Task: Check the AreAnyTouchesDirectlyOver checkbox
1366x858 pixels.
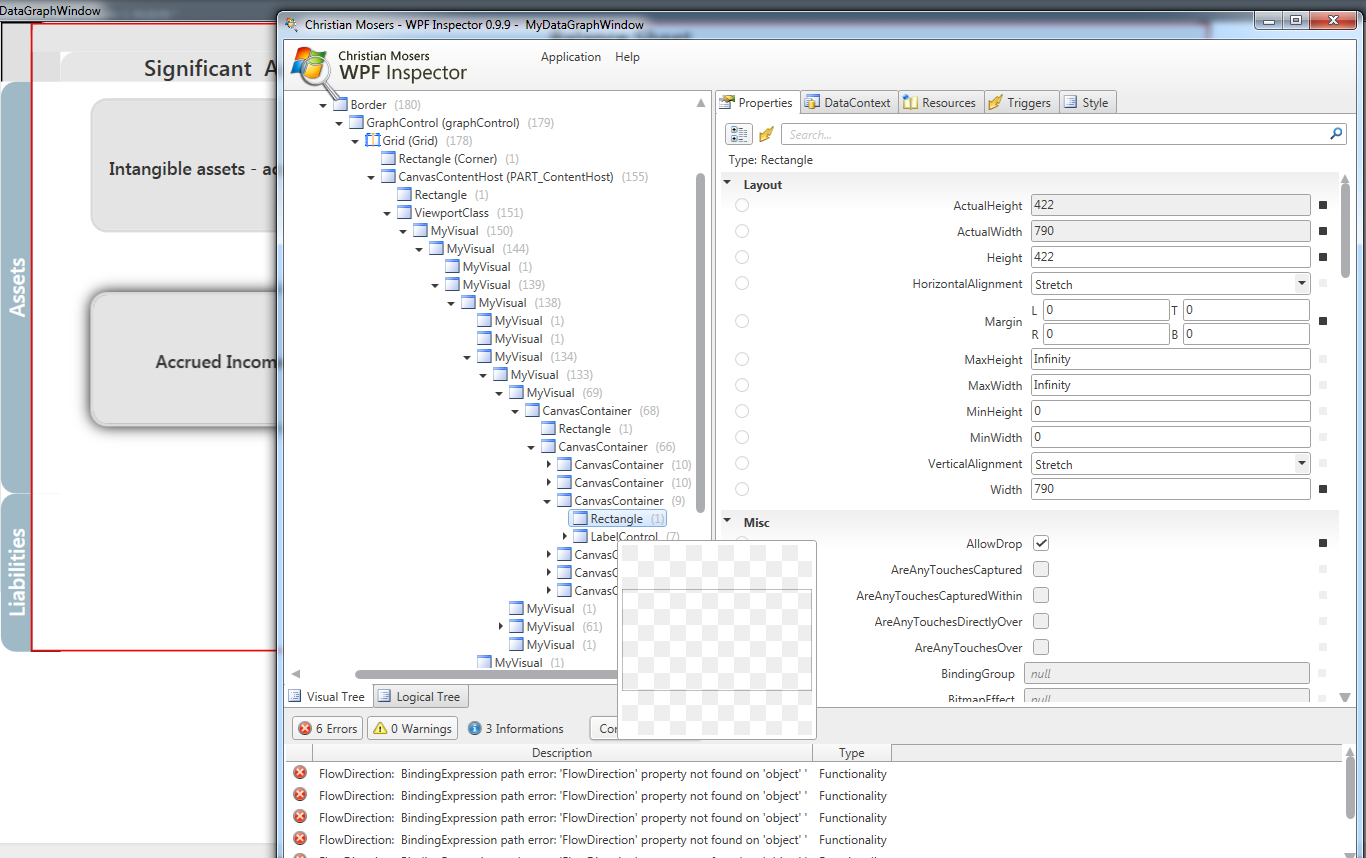Action: pos(1041,621)
